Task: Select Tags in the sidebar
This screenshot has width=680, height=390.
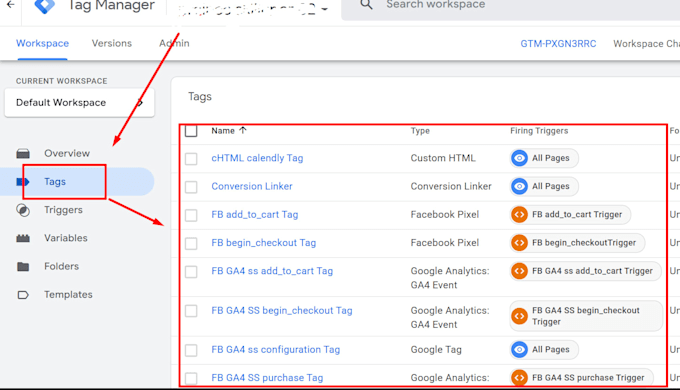Action: (55, 182)
